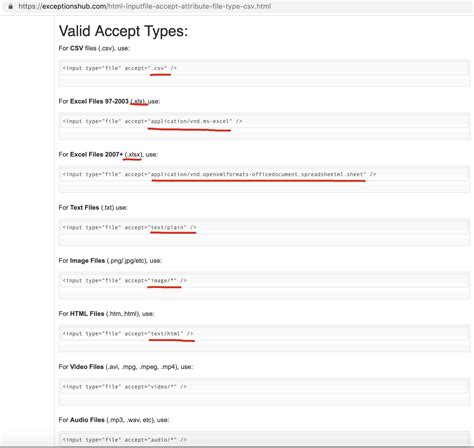474x448 pixels.
Task: Click the text/html accept code line
Action: pyautogui.click(x=128, y=334)
